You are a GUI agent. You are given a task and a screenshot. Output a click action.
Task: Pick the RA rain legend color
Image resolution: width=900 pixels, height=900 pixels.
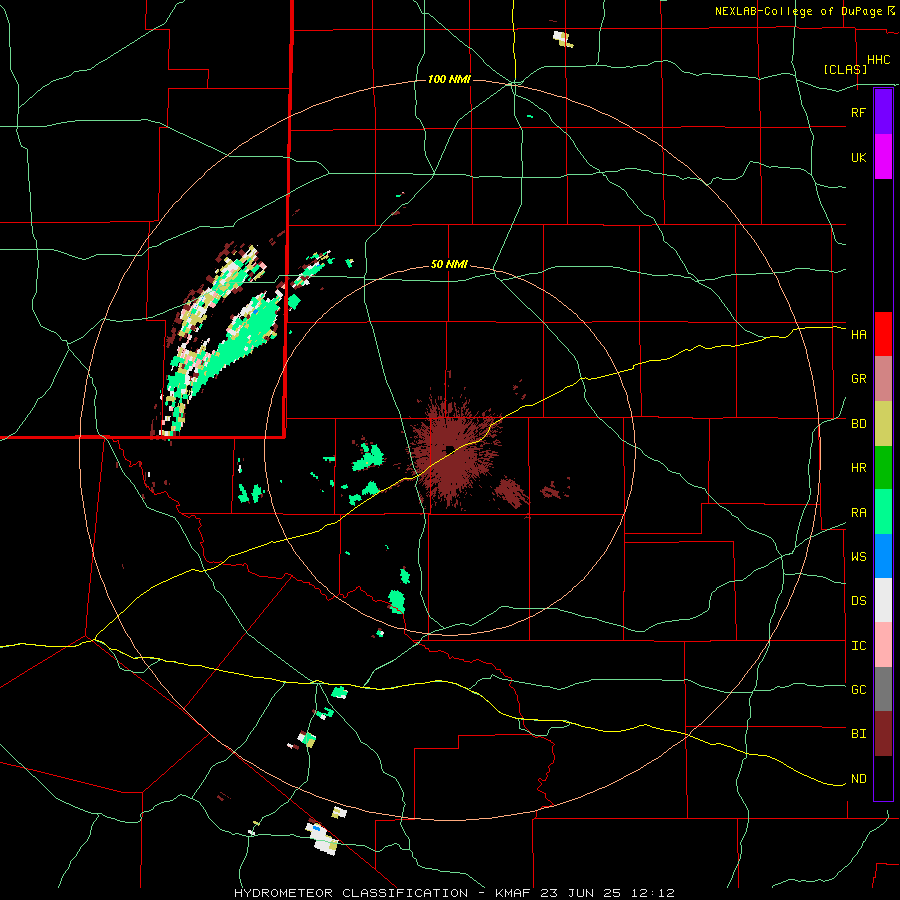pyautogui.click(x=883, y=512)
